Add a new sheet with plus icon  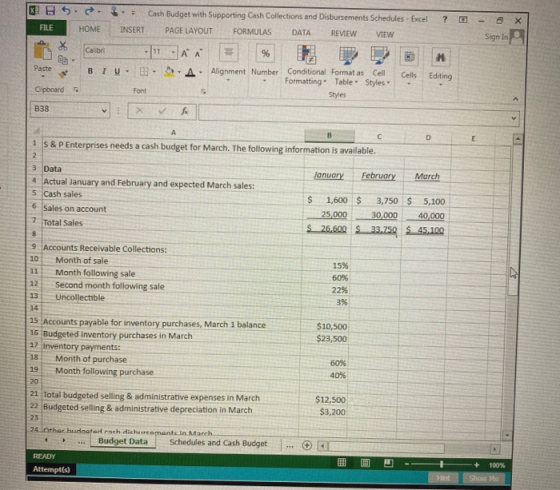click(307, 445)
